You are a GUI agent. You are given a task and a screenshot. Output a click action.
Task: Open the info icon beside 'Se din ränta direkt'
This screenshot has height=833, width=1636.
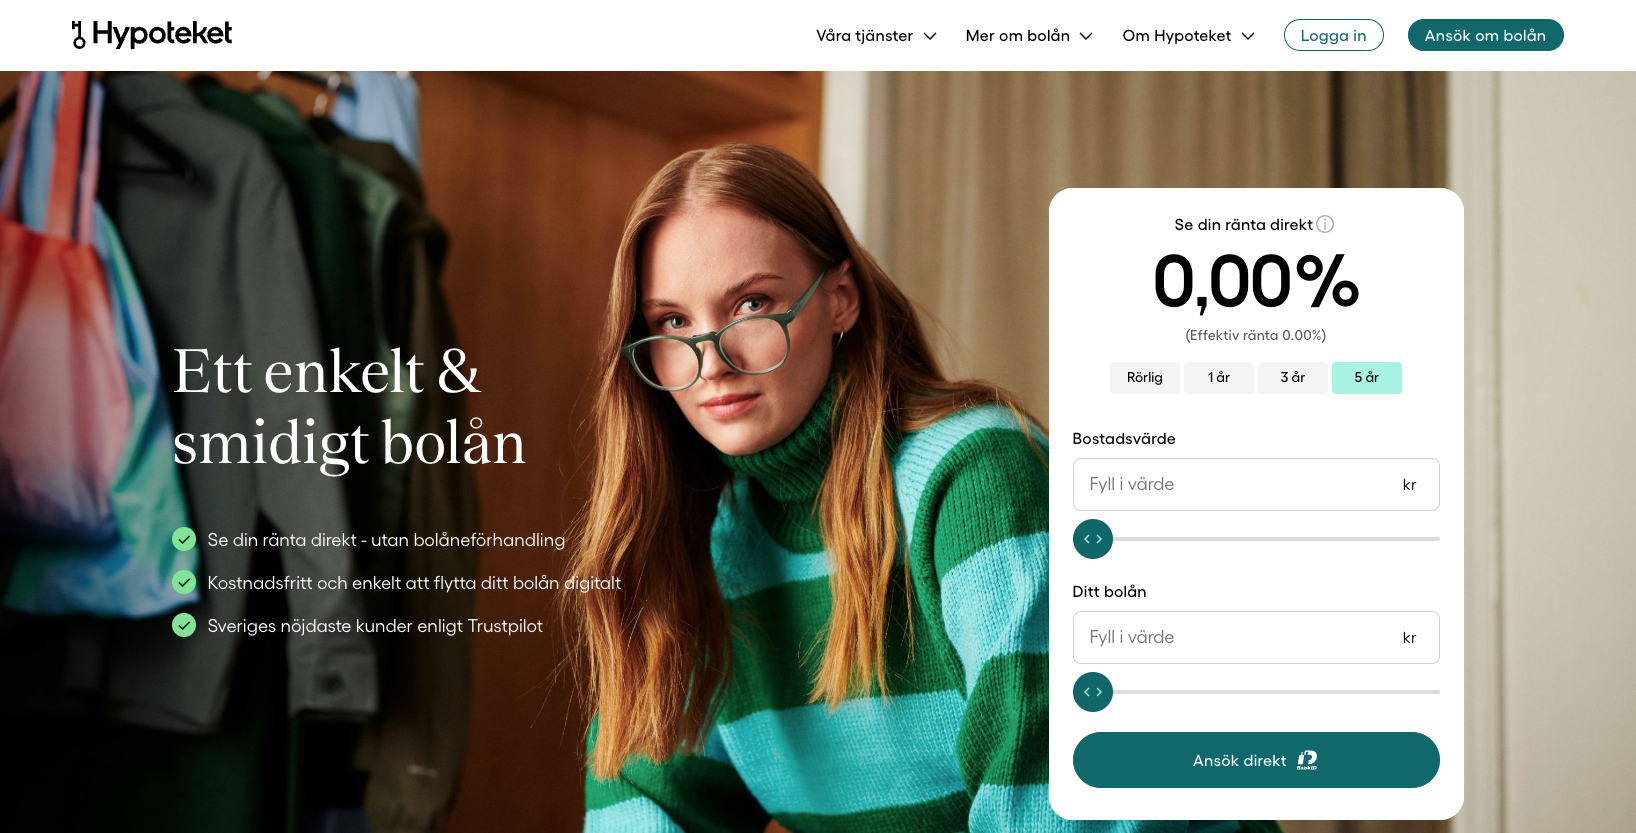(x=1325, y=224)
